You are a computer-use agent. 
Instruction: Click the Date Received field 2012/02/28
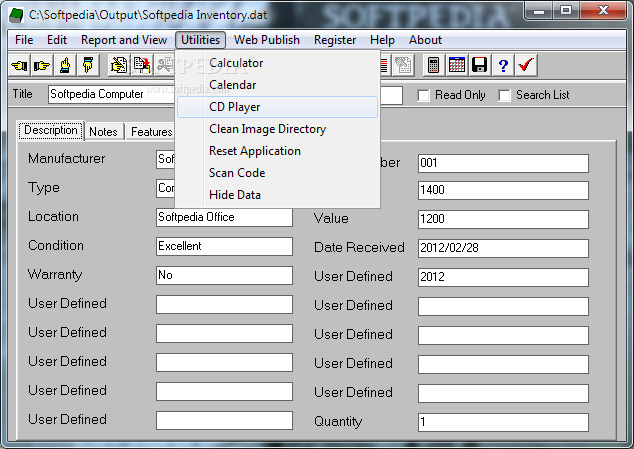503,248
